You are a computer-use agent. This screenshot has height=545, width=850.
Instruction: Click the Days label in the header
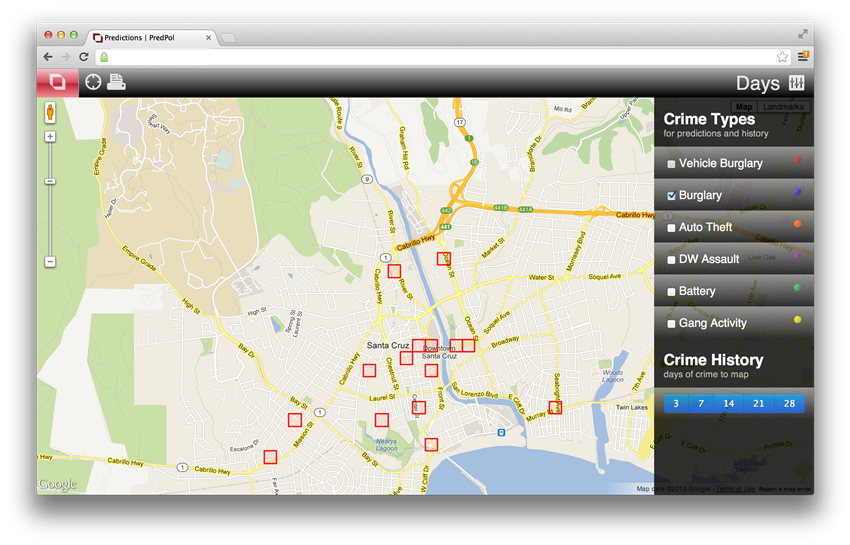click(x=757, y=84)
